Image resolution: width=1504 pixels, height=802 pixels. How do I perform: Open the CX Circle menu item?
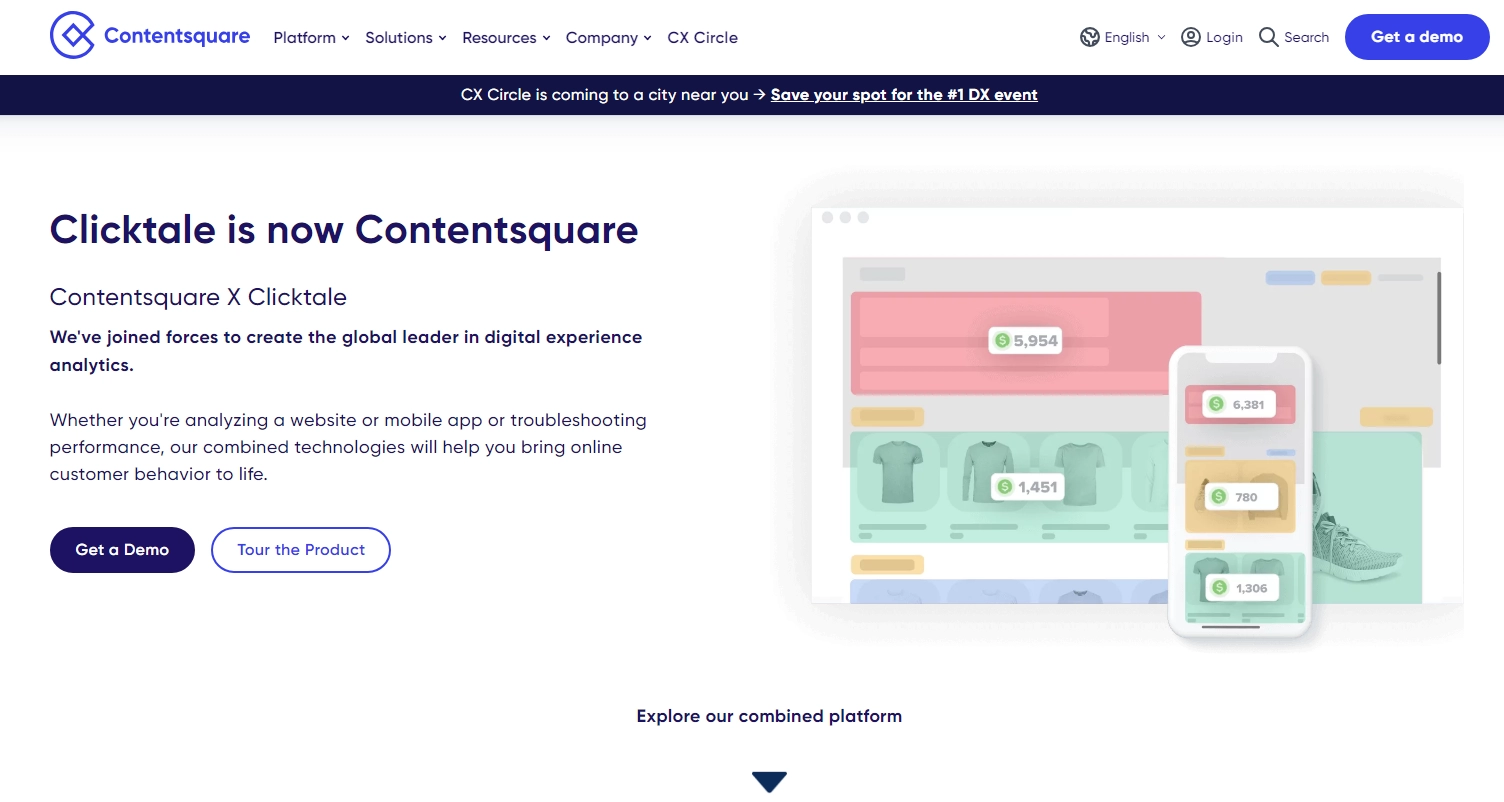click(702, 37)
